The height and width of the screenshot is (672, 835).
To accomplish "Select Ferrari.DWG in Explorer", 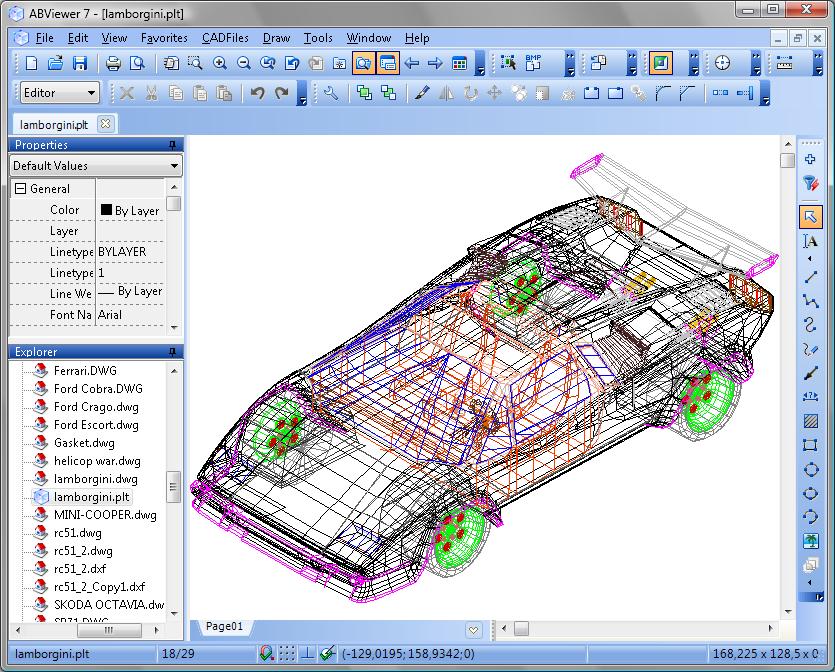I will click(x=85, y=371).
